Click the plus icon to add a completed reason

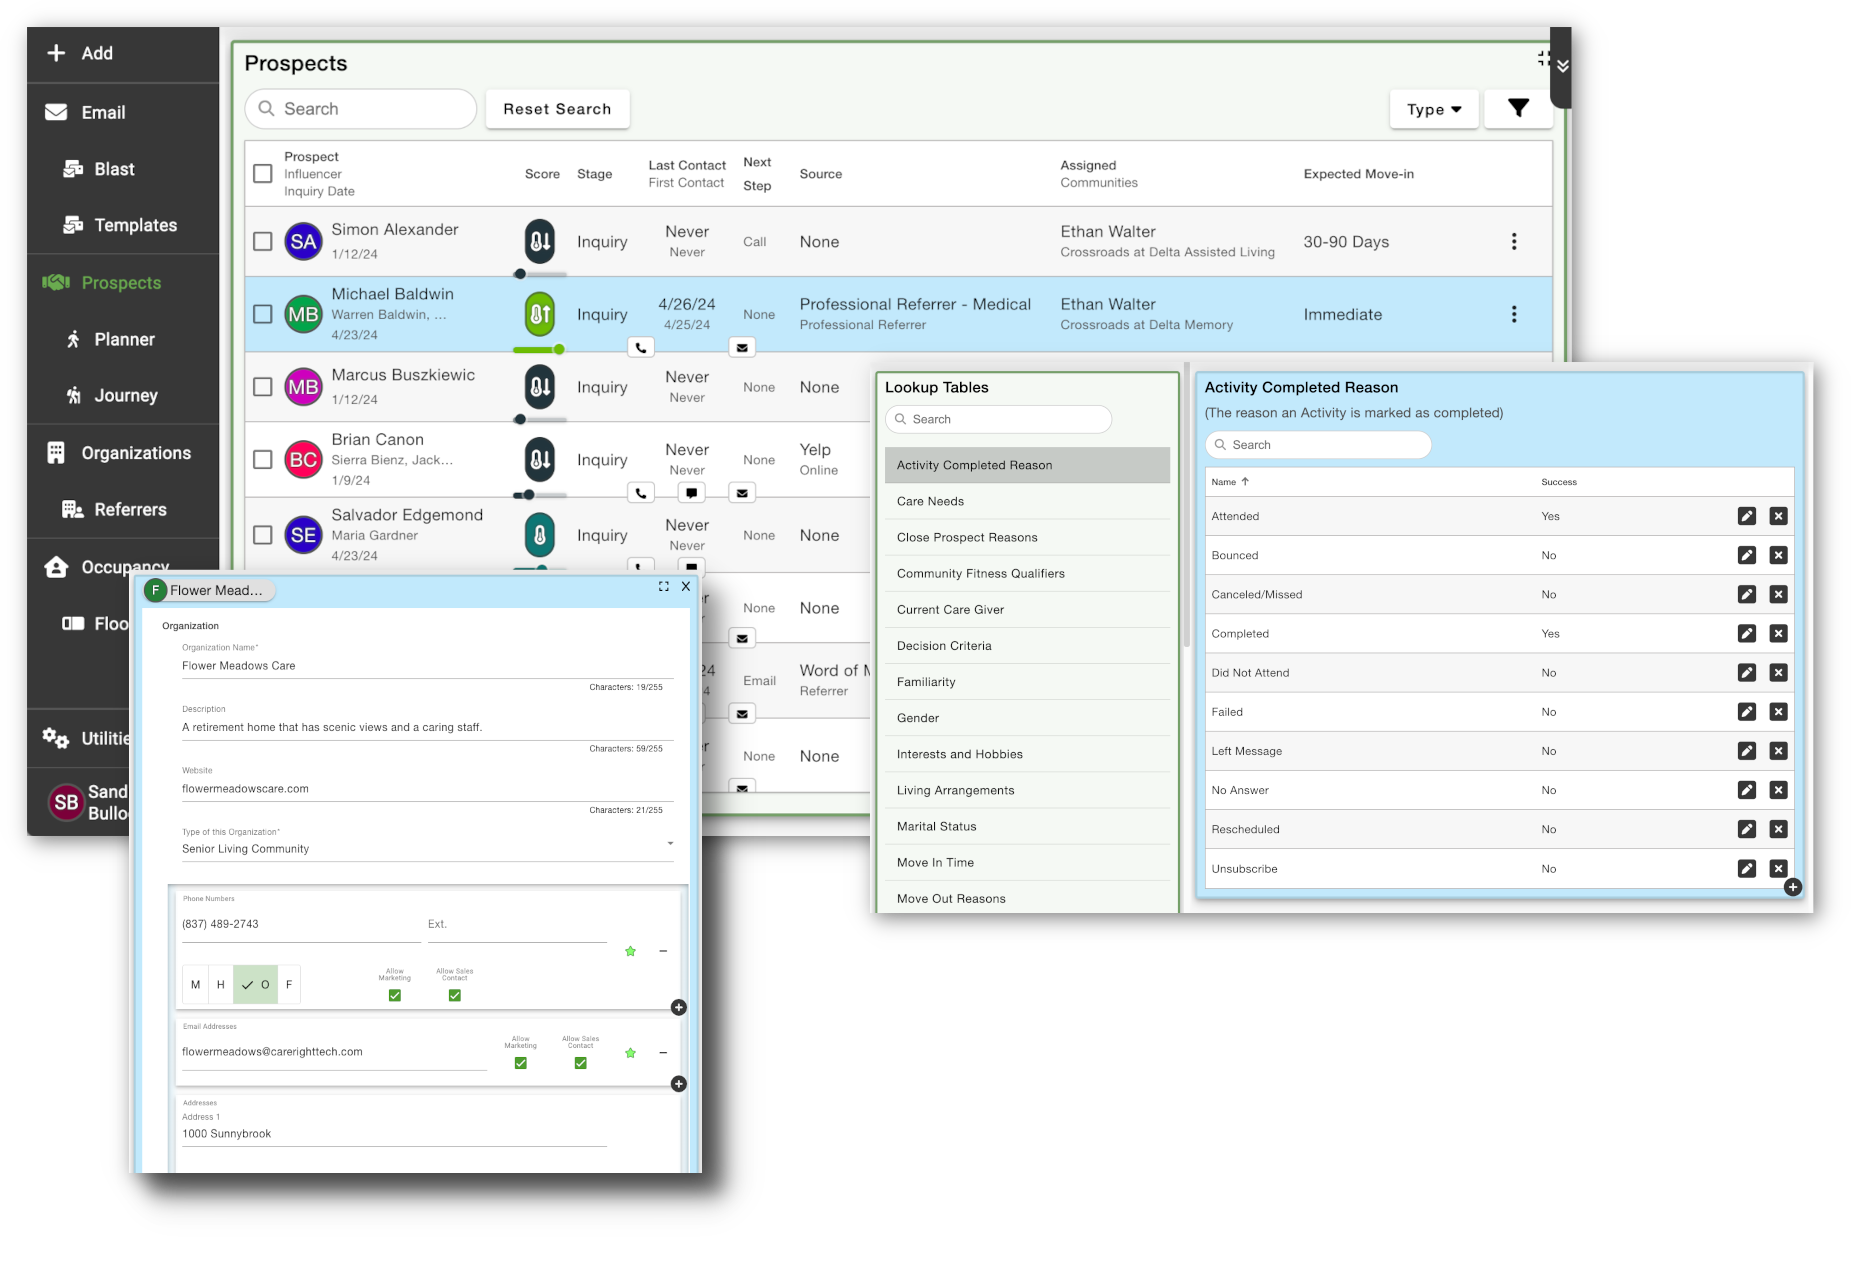[1793, 887]
